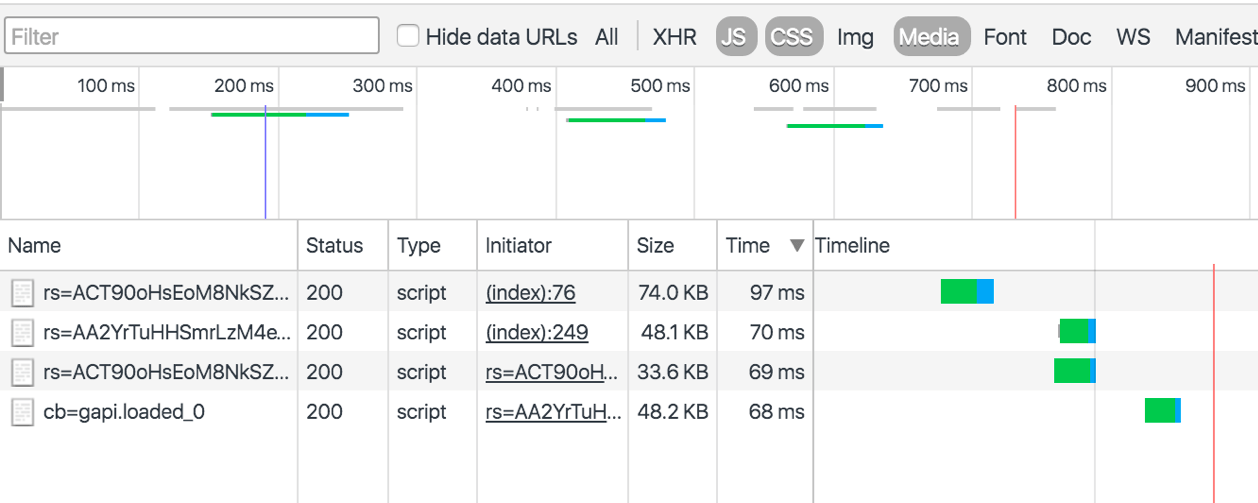This screenshot has width=1258, height=503.
Task: Click the file icon of the 33.6 KB script row
Action: tap(22, 372)
